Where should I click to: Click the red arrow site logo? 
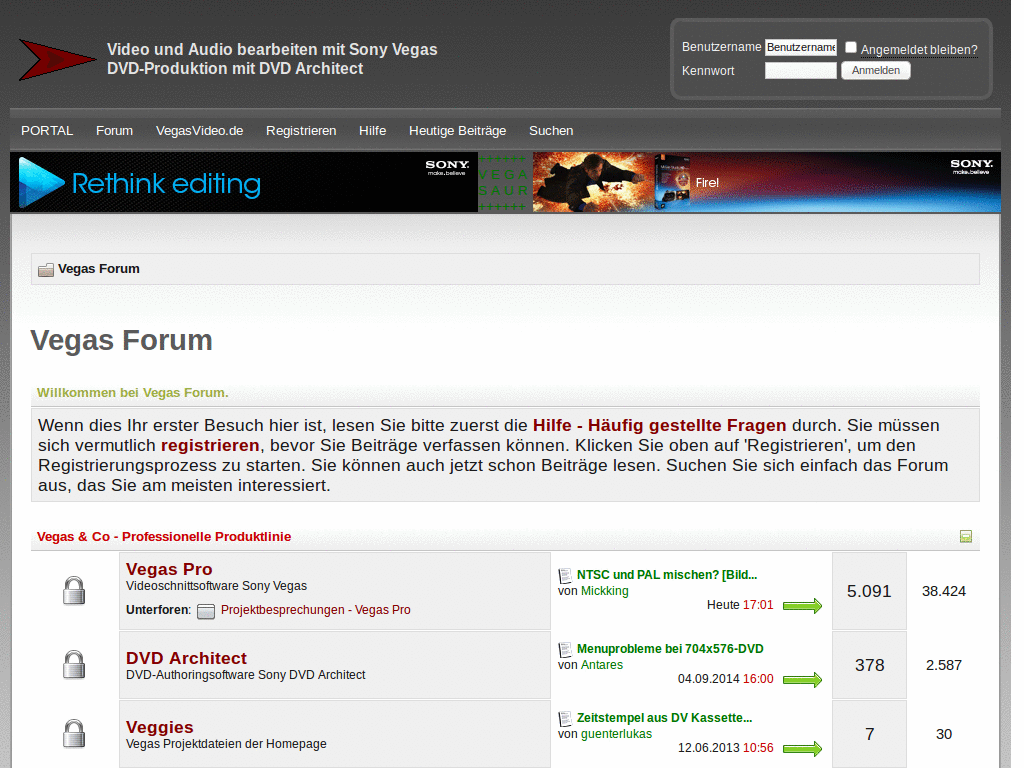[x=57, y=59]
